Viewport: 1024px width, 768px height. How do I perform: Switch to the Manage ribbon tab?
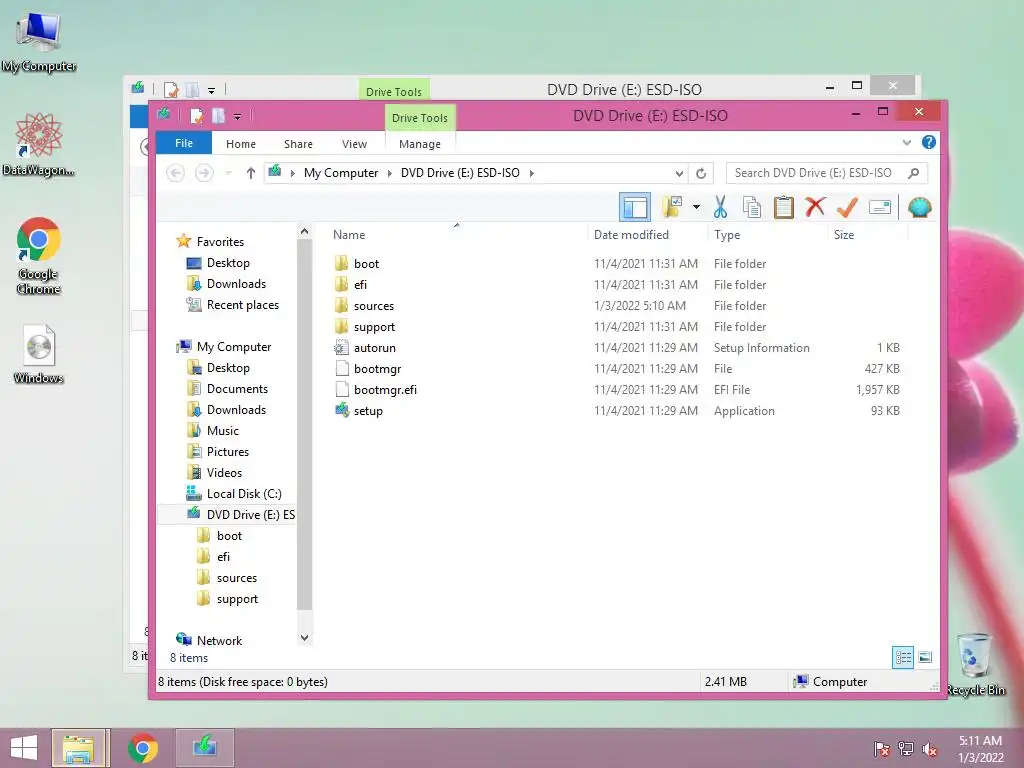[420, 144]
